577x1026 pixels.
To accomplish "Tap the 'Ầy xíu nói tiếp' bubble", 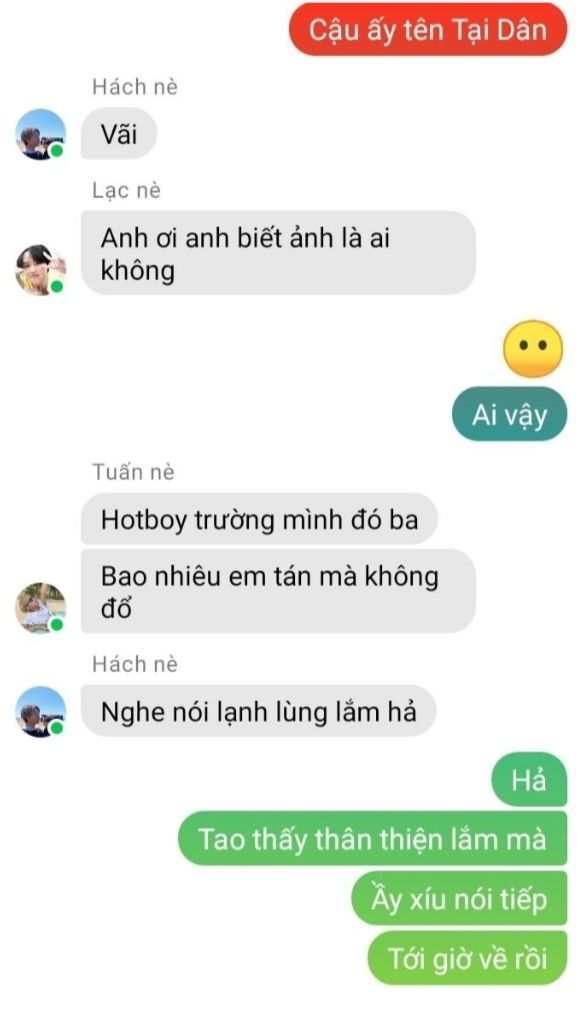I will click(x=459, y=898).
